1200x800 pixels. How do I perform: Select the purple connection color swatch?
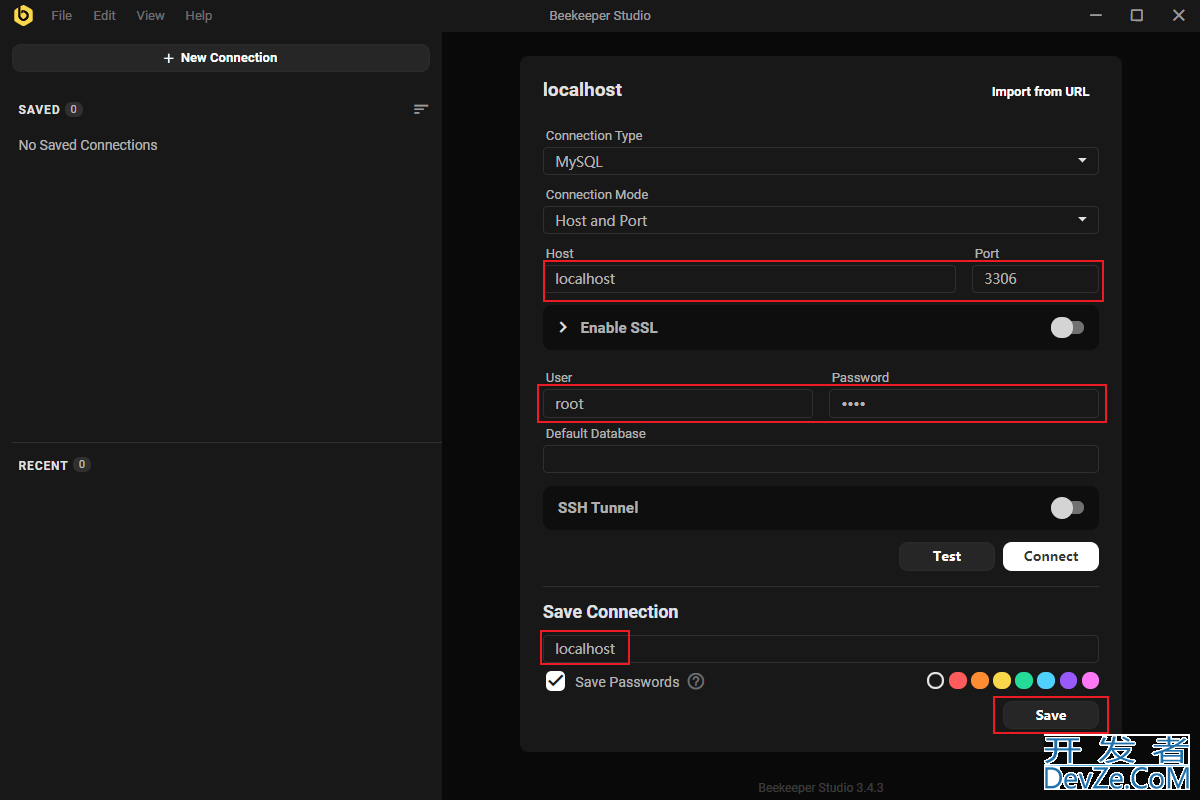(1068, 681)
